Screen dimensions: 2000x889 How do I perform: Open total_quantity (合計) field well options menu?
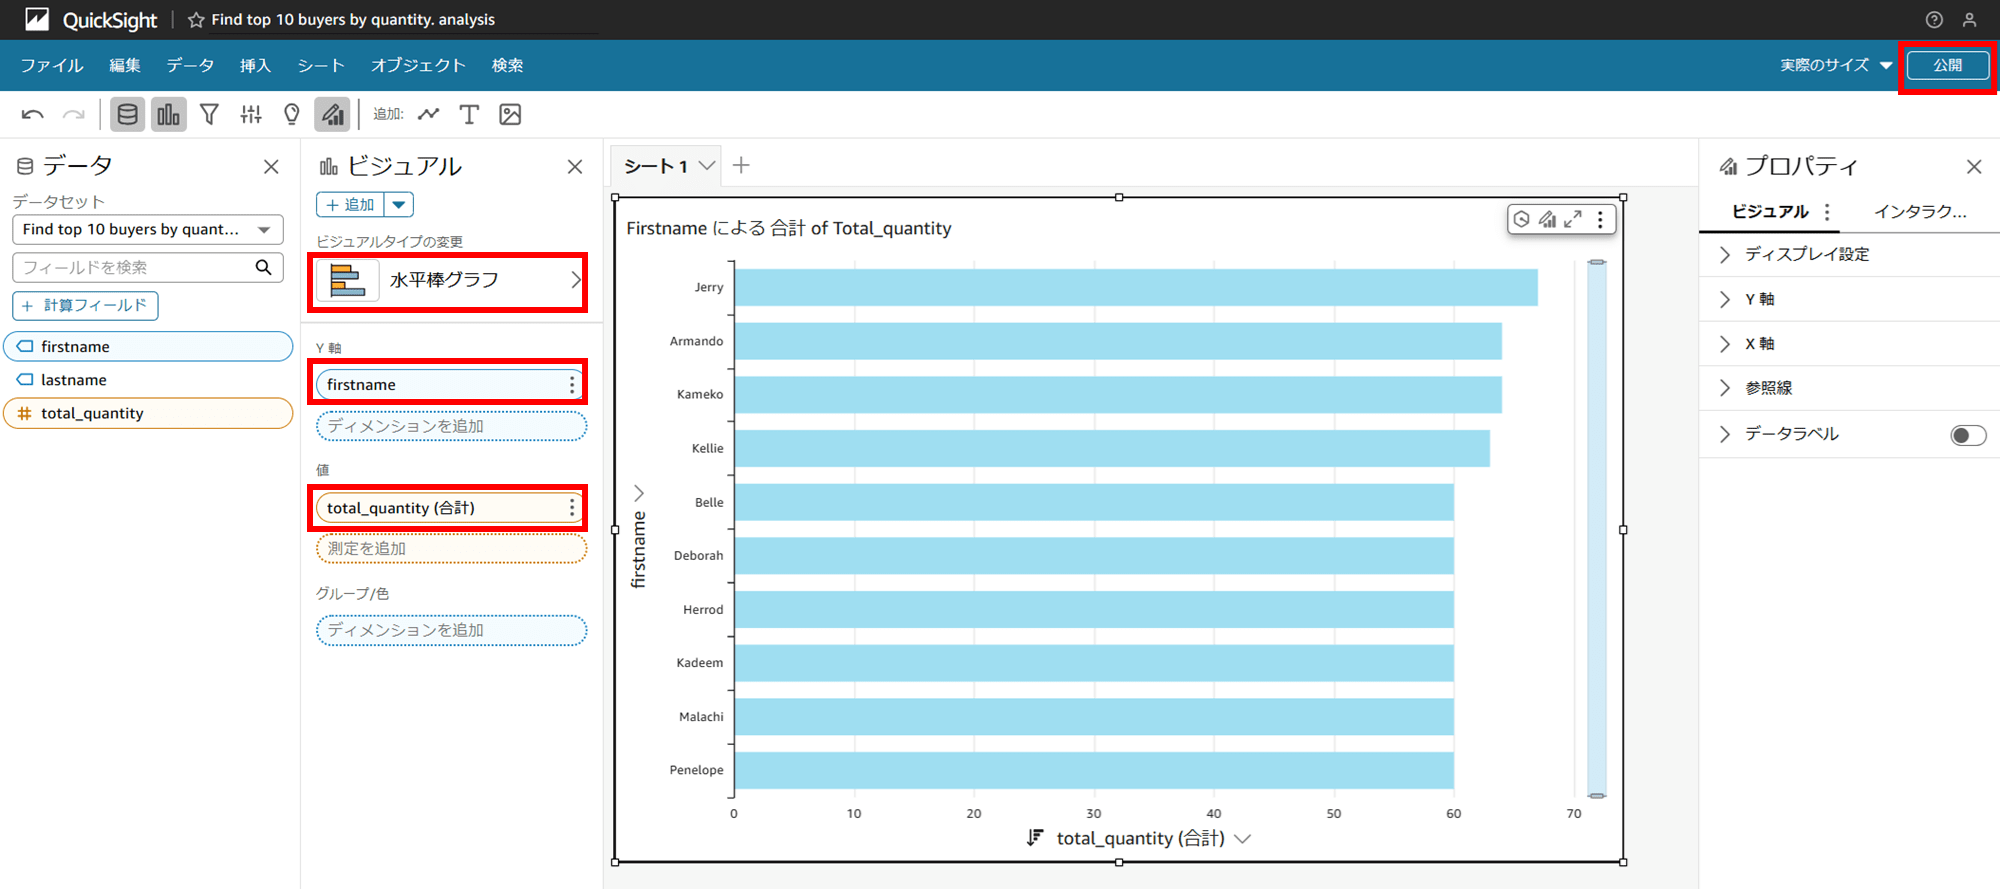572,508
